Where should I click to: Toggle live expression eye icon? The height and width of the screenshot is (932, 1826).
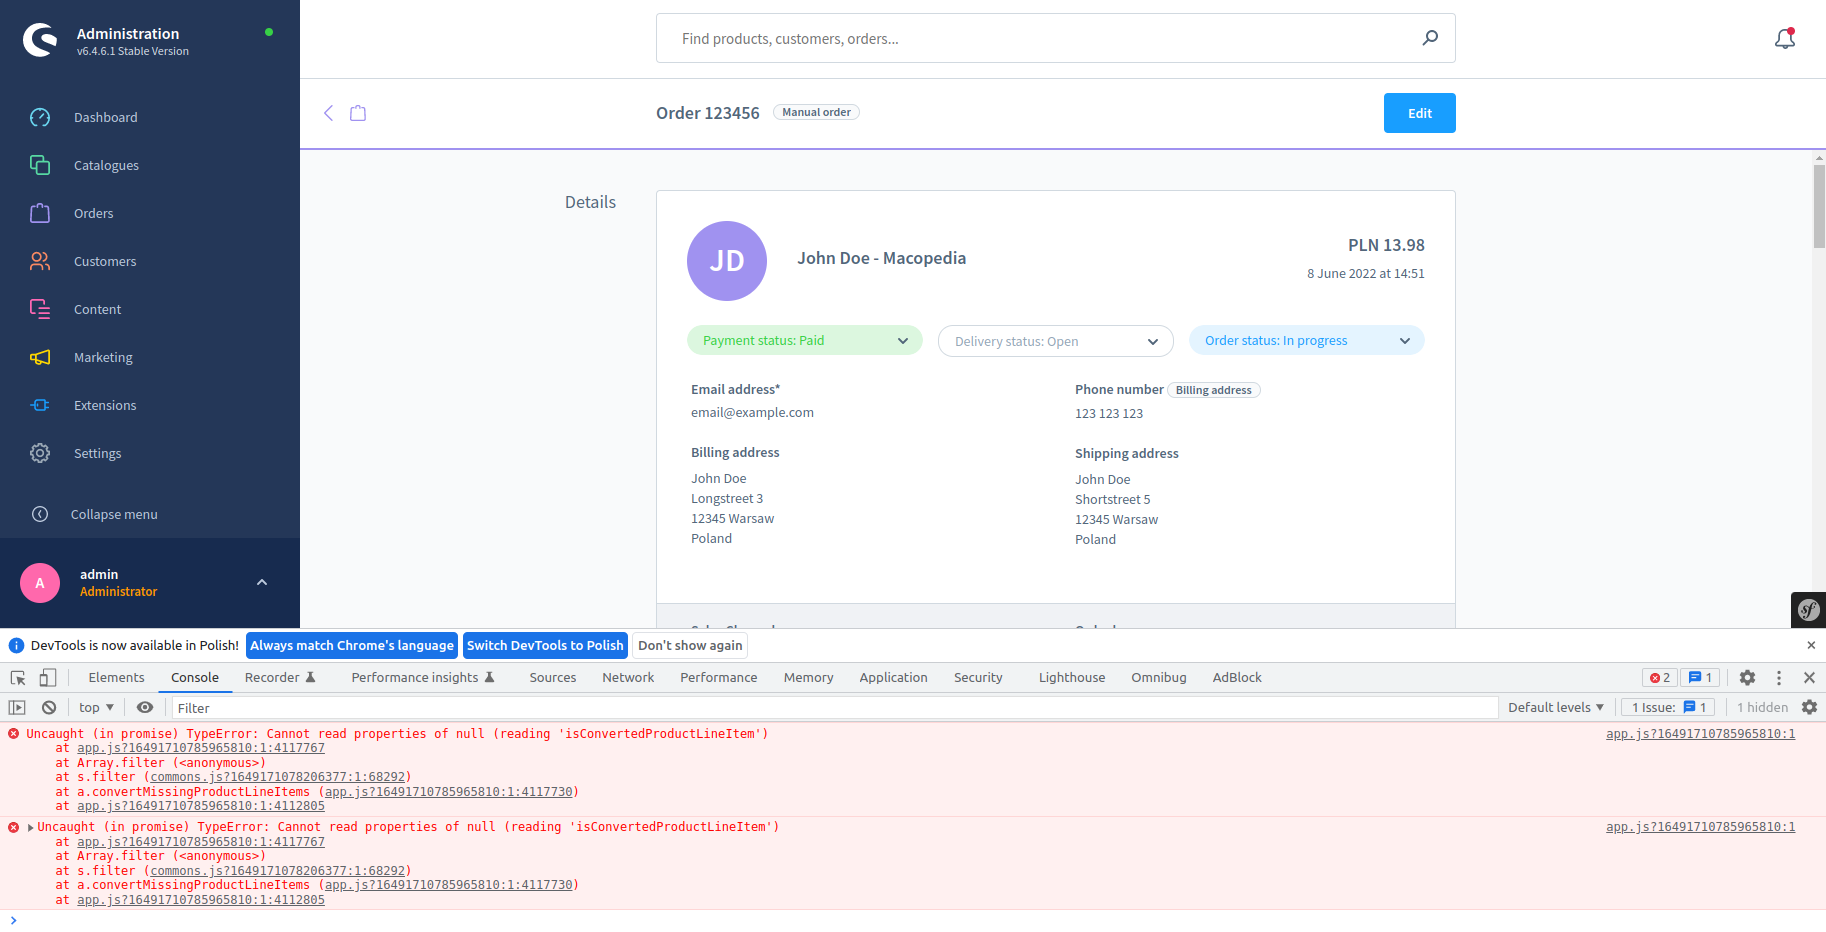coord(145,708)
